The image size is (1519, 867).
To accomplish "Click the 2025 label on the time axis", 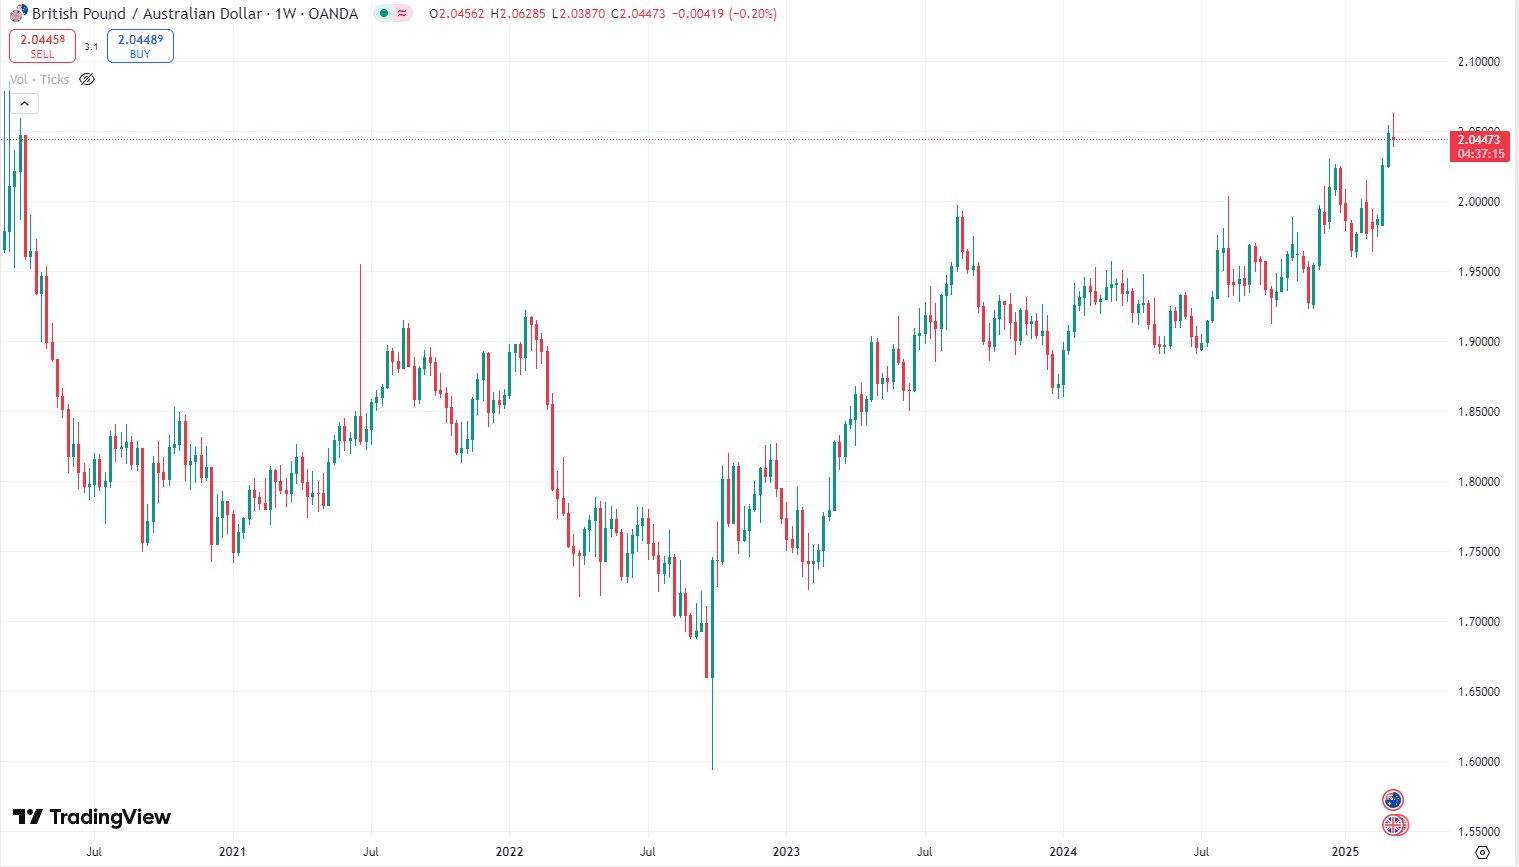I will pyautogui.click(x=1345, y=852).
